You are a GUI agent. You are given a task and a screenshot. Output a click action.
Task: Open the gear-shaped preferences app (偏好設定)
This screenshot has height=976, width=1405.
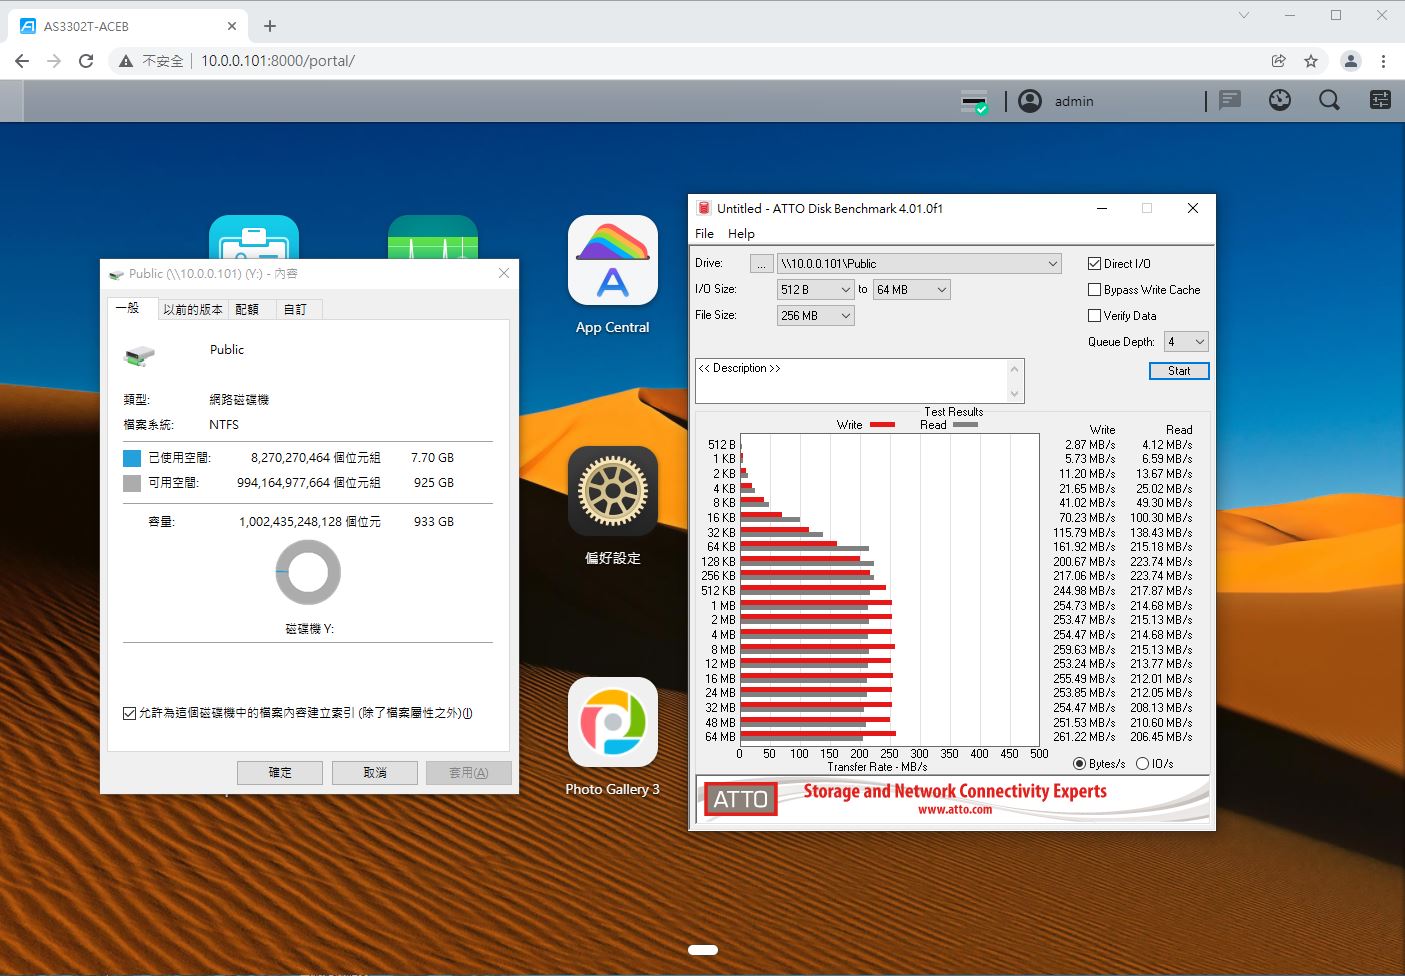613,491
